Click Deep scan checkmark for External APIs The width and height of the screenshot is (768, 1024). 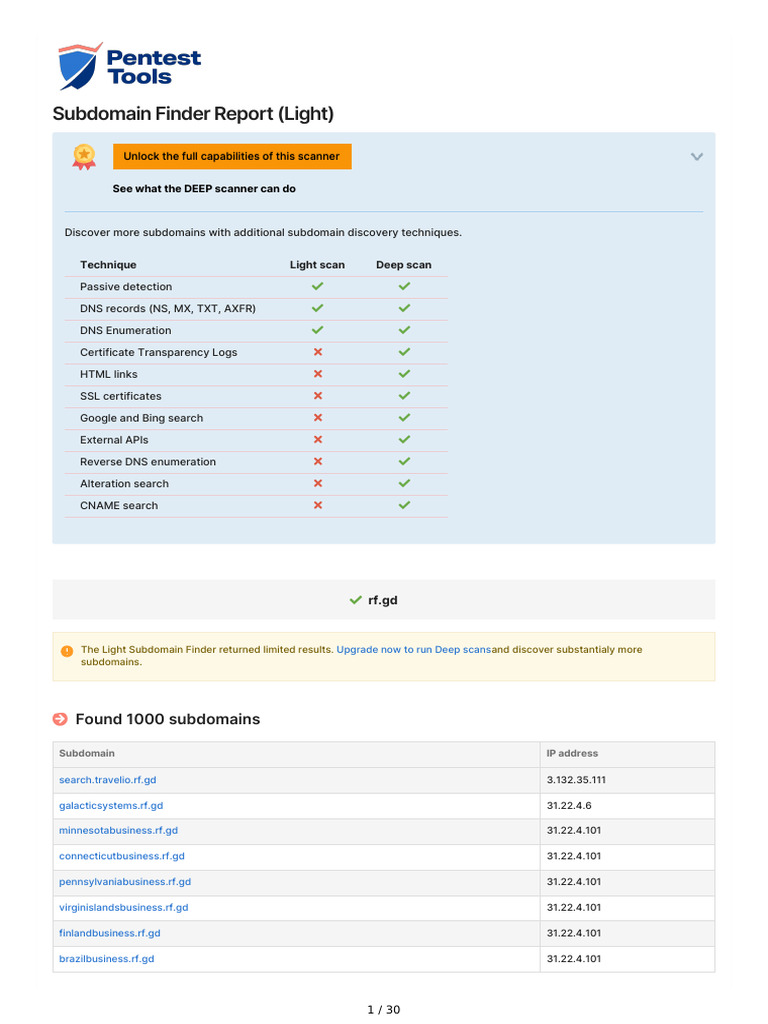pyautogui.click(x=404, y=440)
